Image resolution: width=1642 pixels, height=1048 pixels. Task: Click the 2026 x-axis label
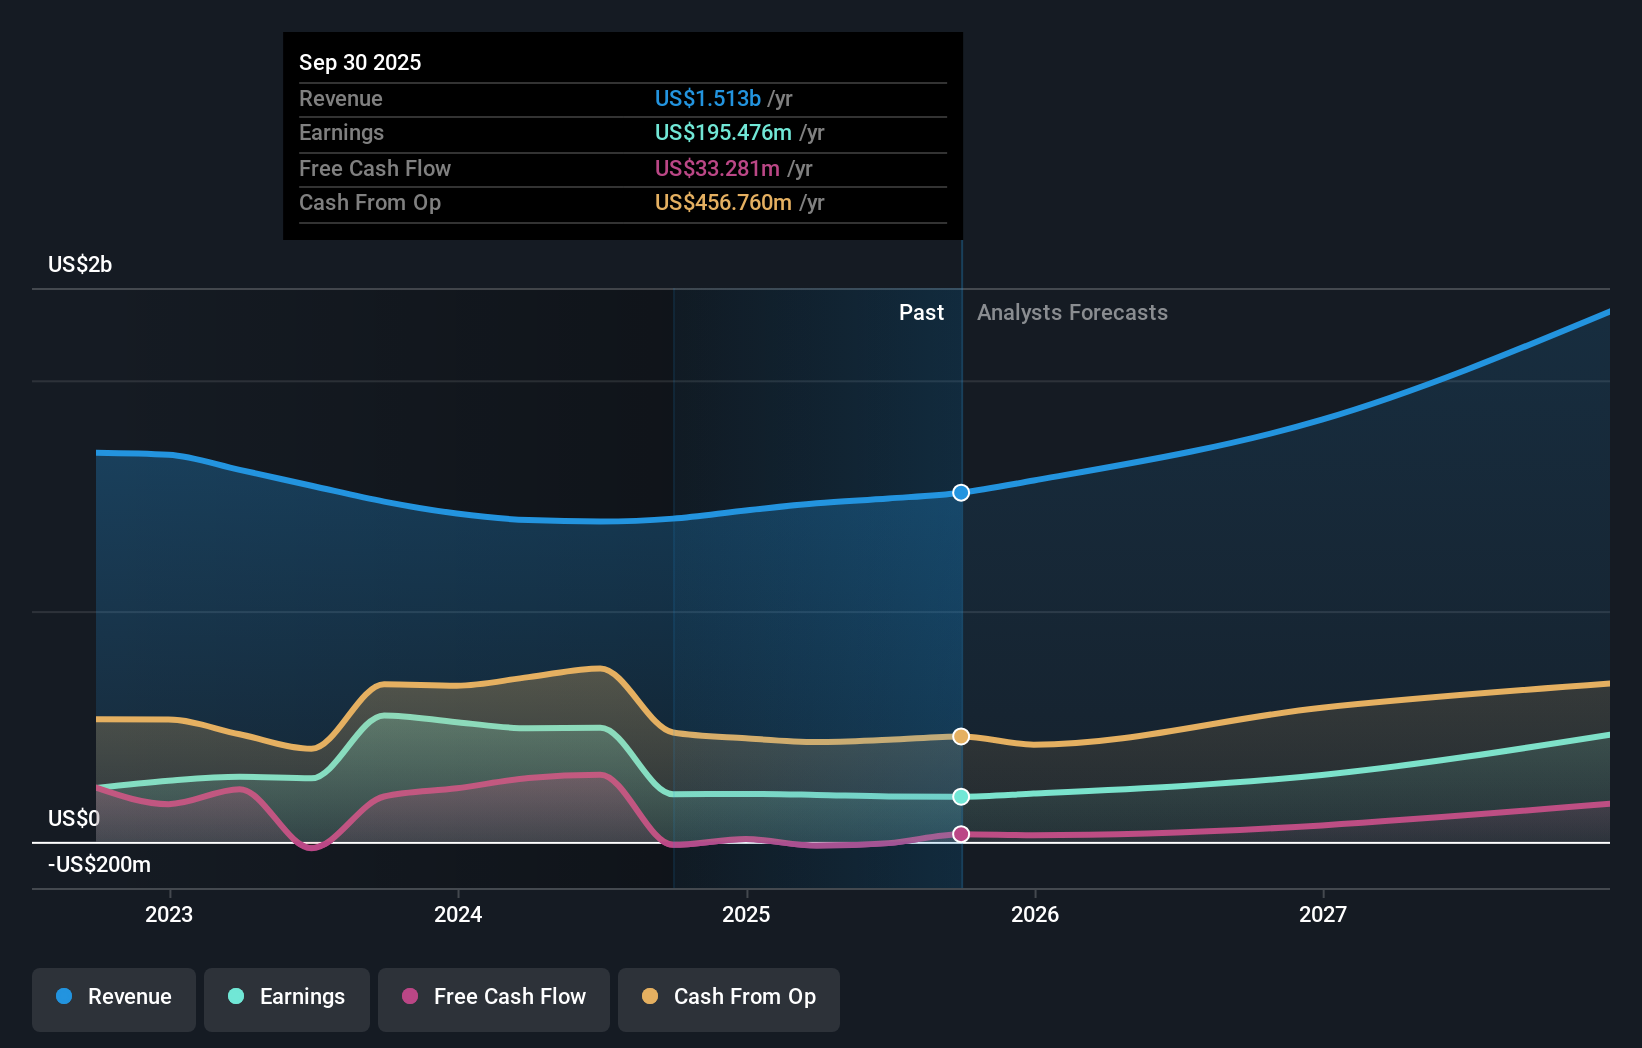(x=1035, y=914)
